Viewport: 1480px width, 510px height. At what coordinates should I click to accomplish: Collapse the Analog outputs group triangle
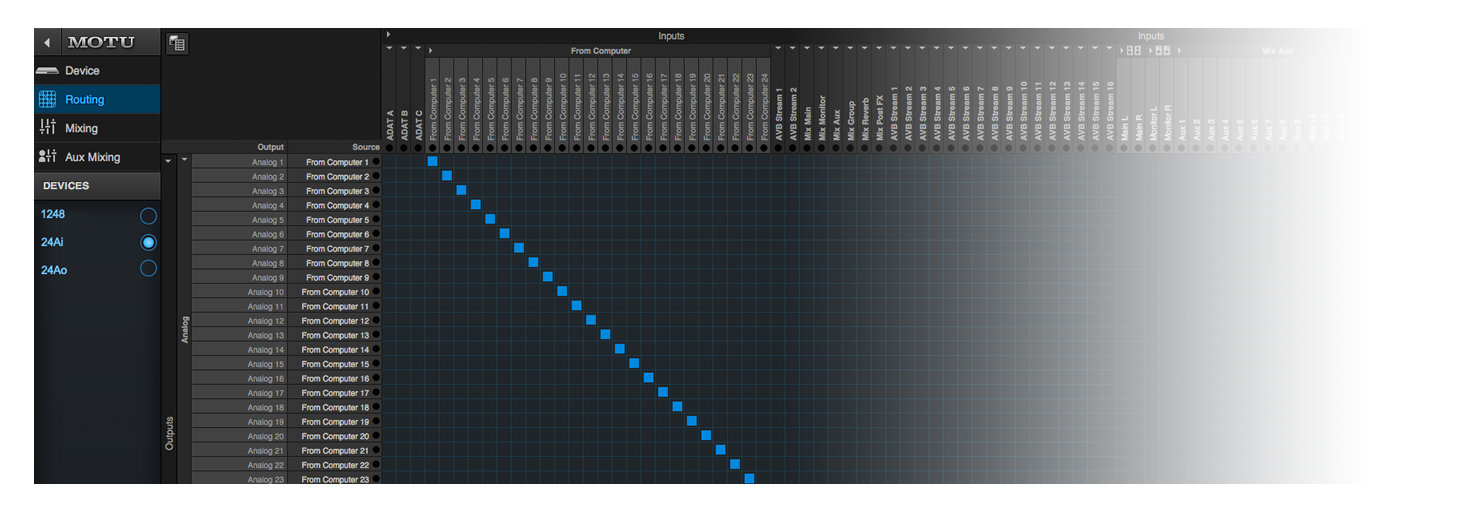pos(184,160)
